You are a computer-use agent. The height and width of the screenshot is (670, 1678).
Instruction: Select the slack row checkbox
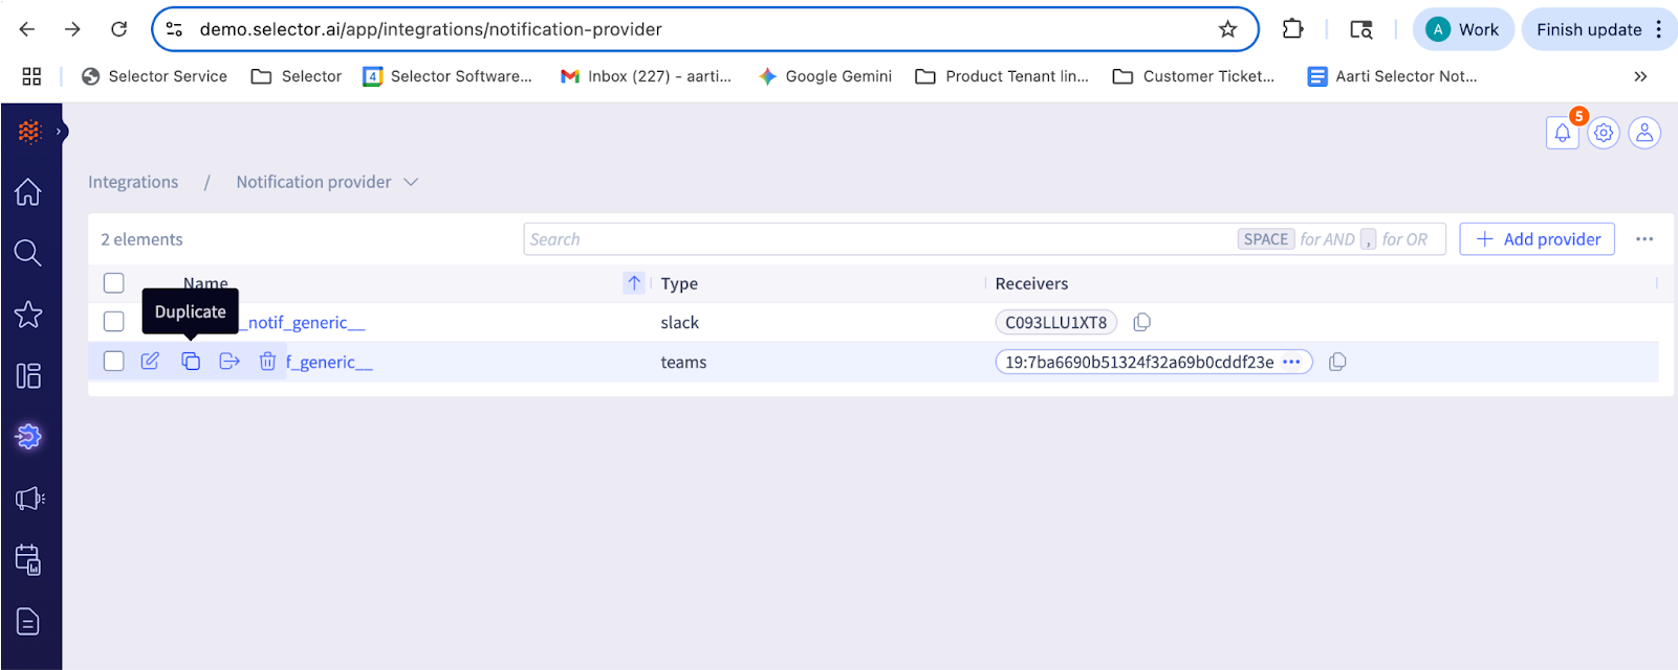[114, 321]
